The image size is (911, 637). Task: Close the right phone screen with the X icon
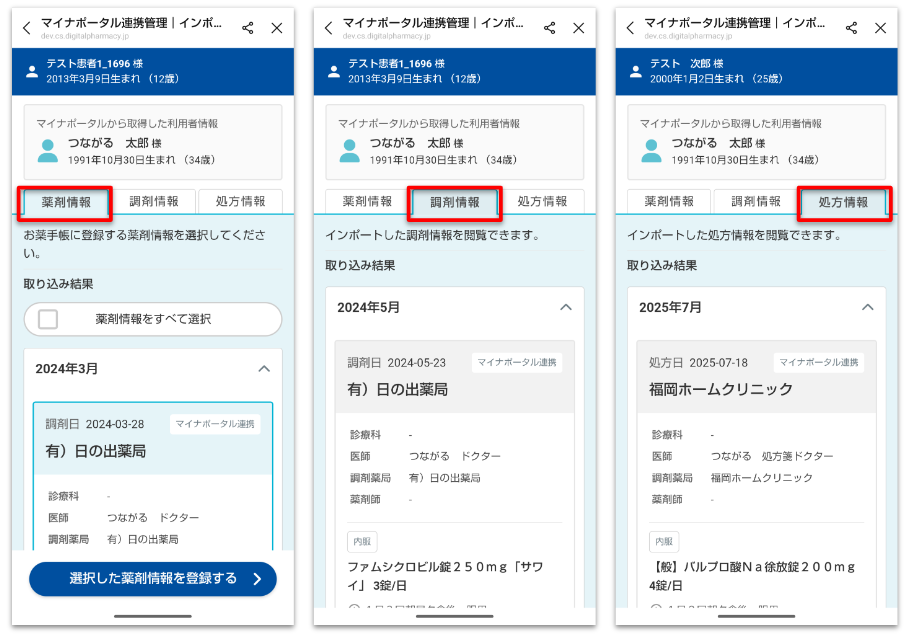(x=880, y=28)
